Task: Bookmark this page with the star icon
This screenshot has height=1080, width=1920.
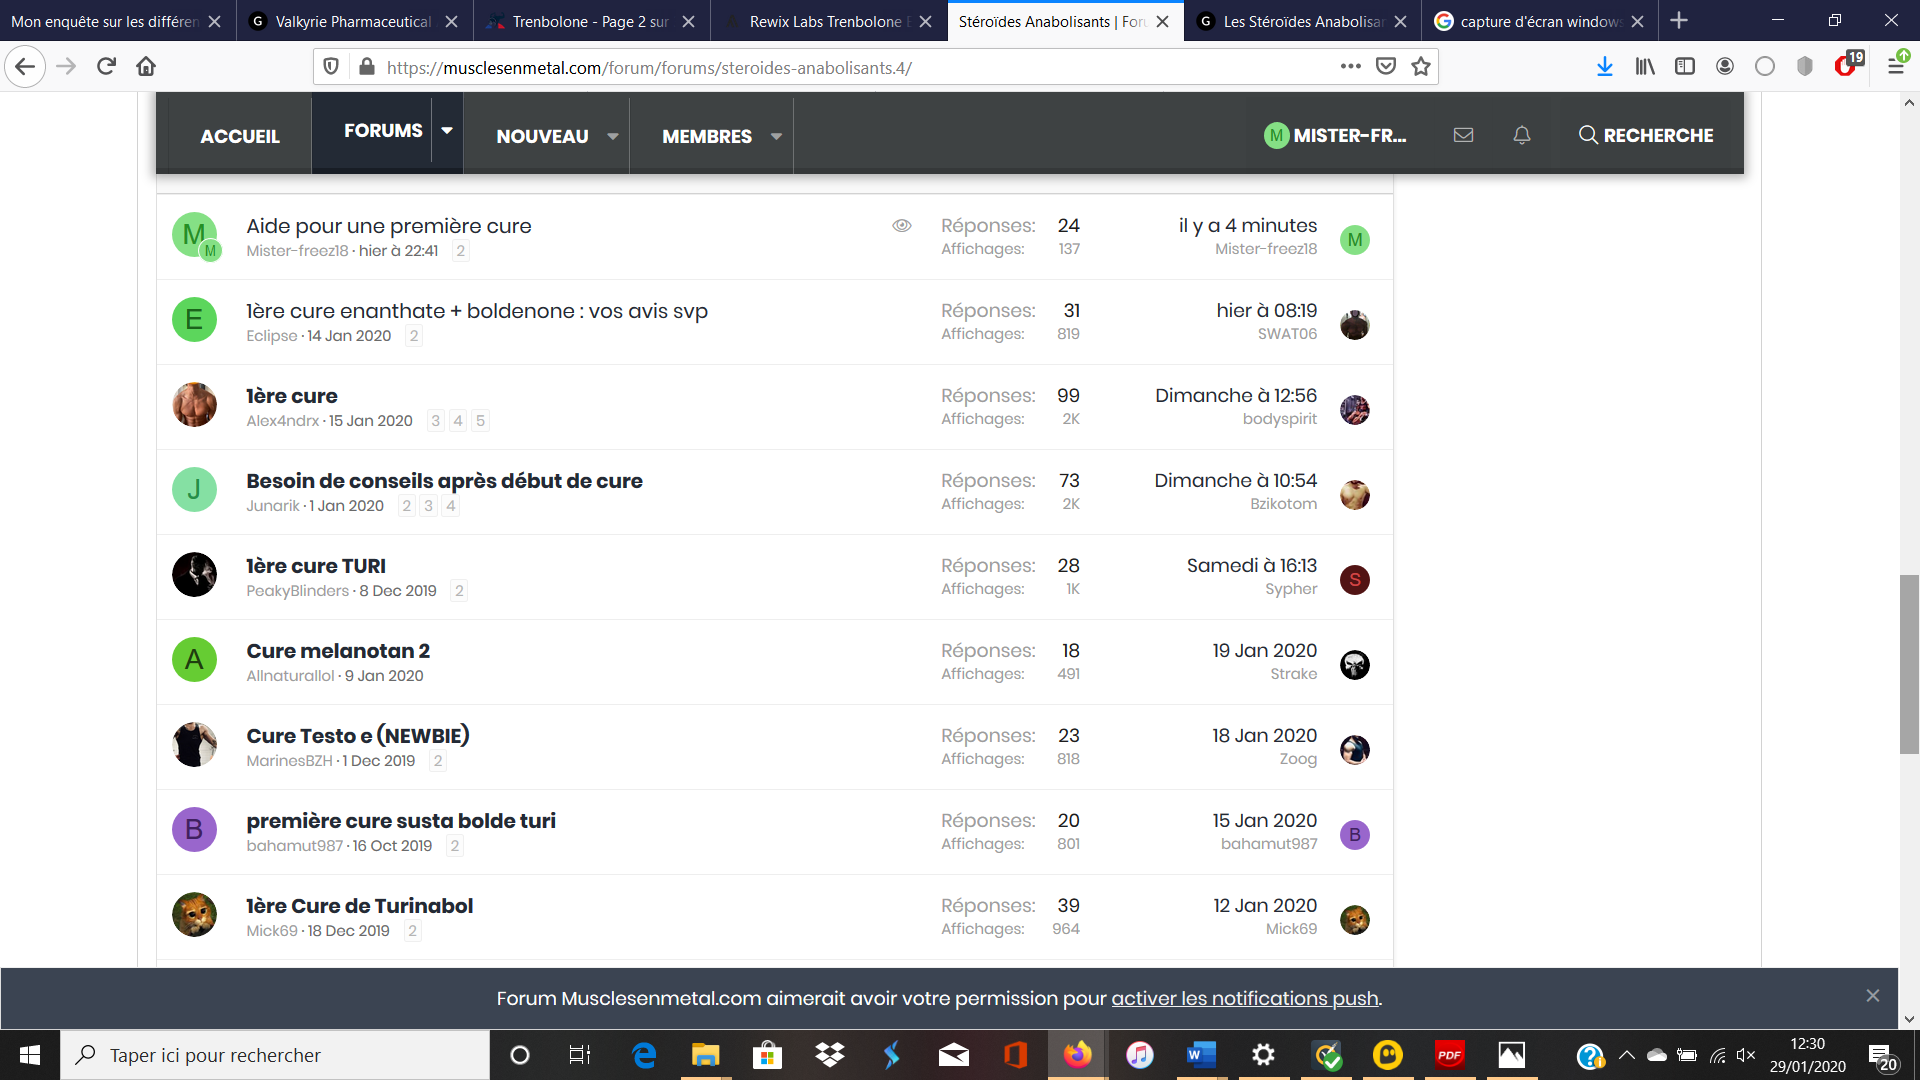Action: pyautogui.click(x=1420, y=67)
